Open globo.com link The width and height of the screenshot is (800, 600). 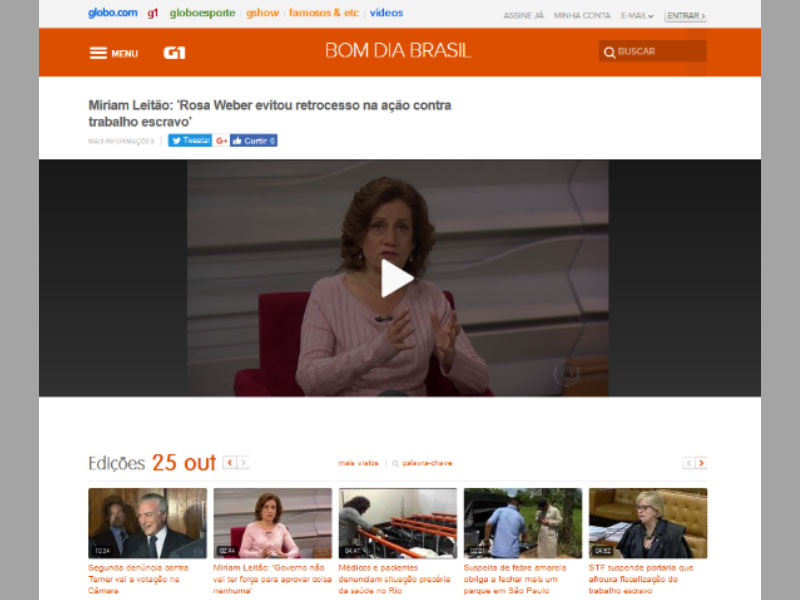(113, 13)
